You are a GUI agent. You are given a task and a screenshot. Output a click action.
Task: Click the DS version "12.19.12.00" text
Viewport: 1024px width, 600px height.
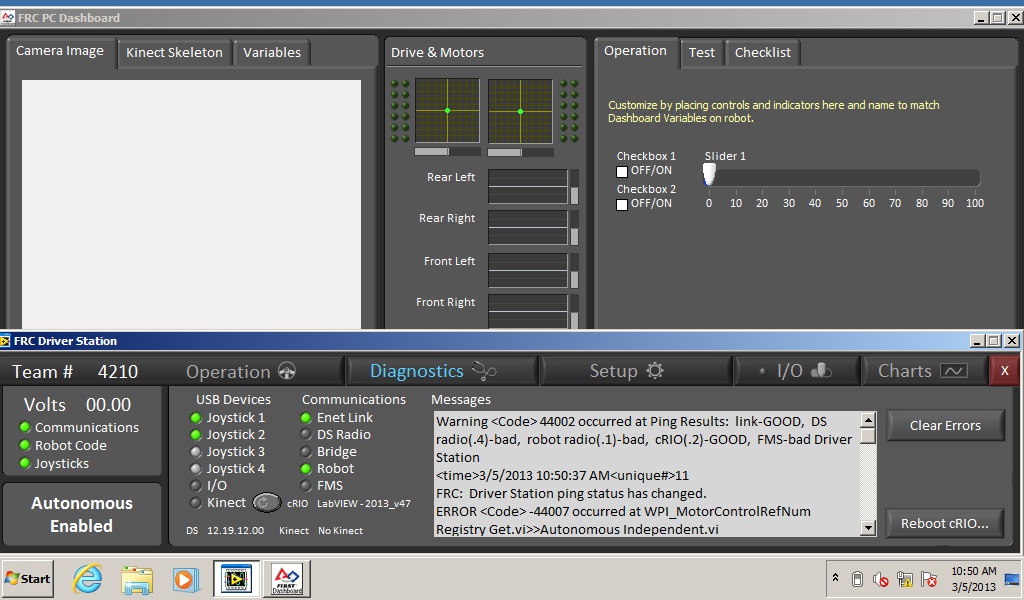(x=236, y=531)
